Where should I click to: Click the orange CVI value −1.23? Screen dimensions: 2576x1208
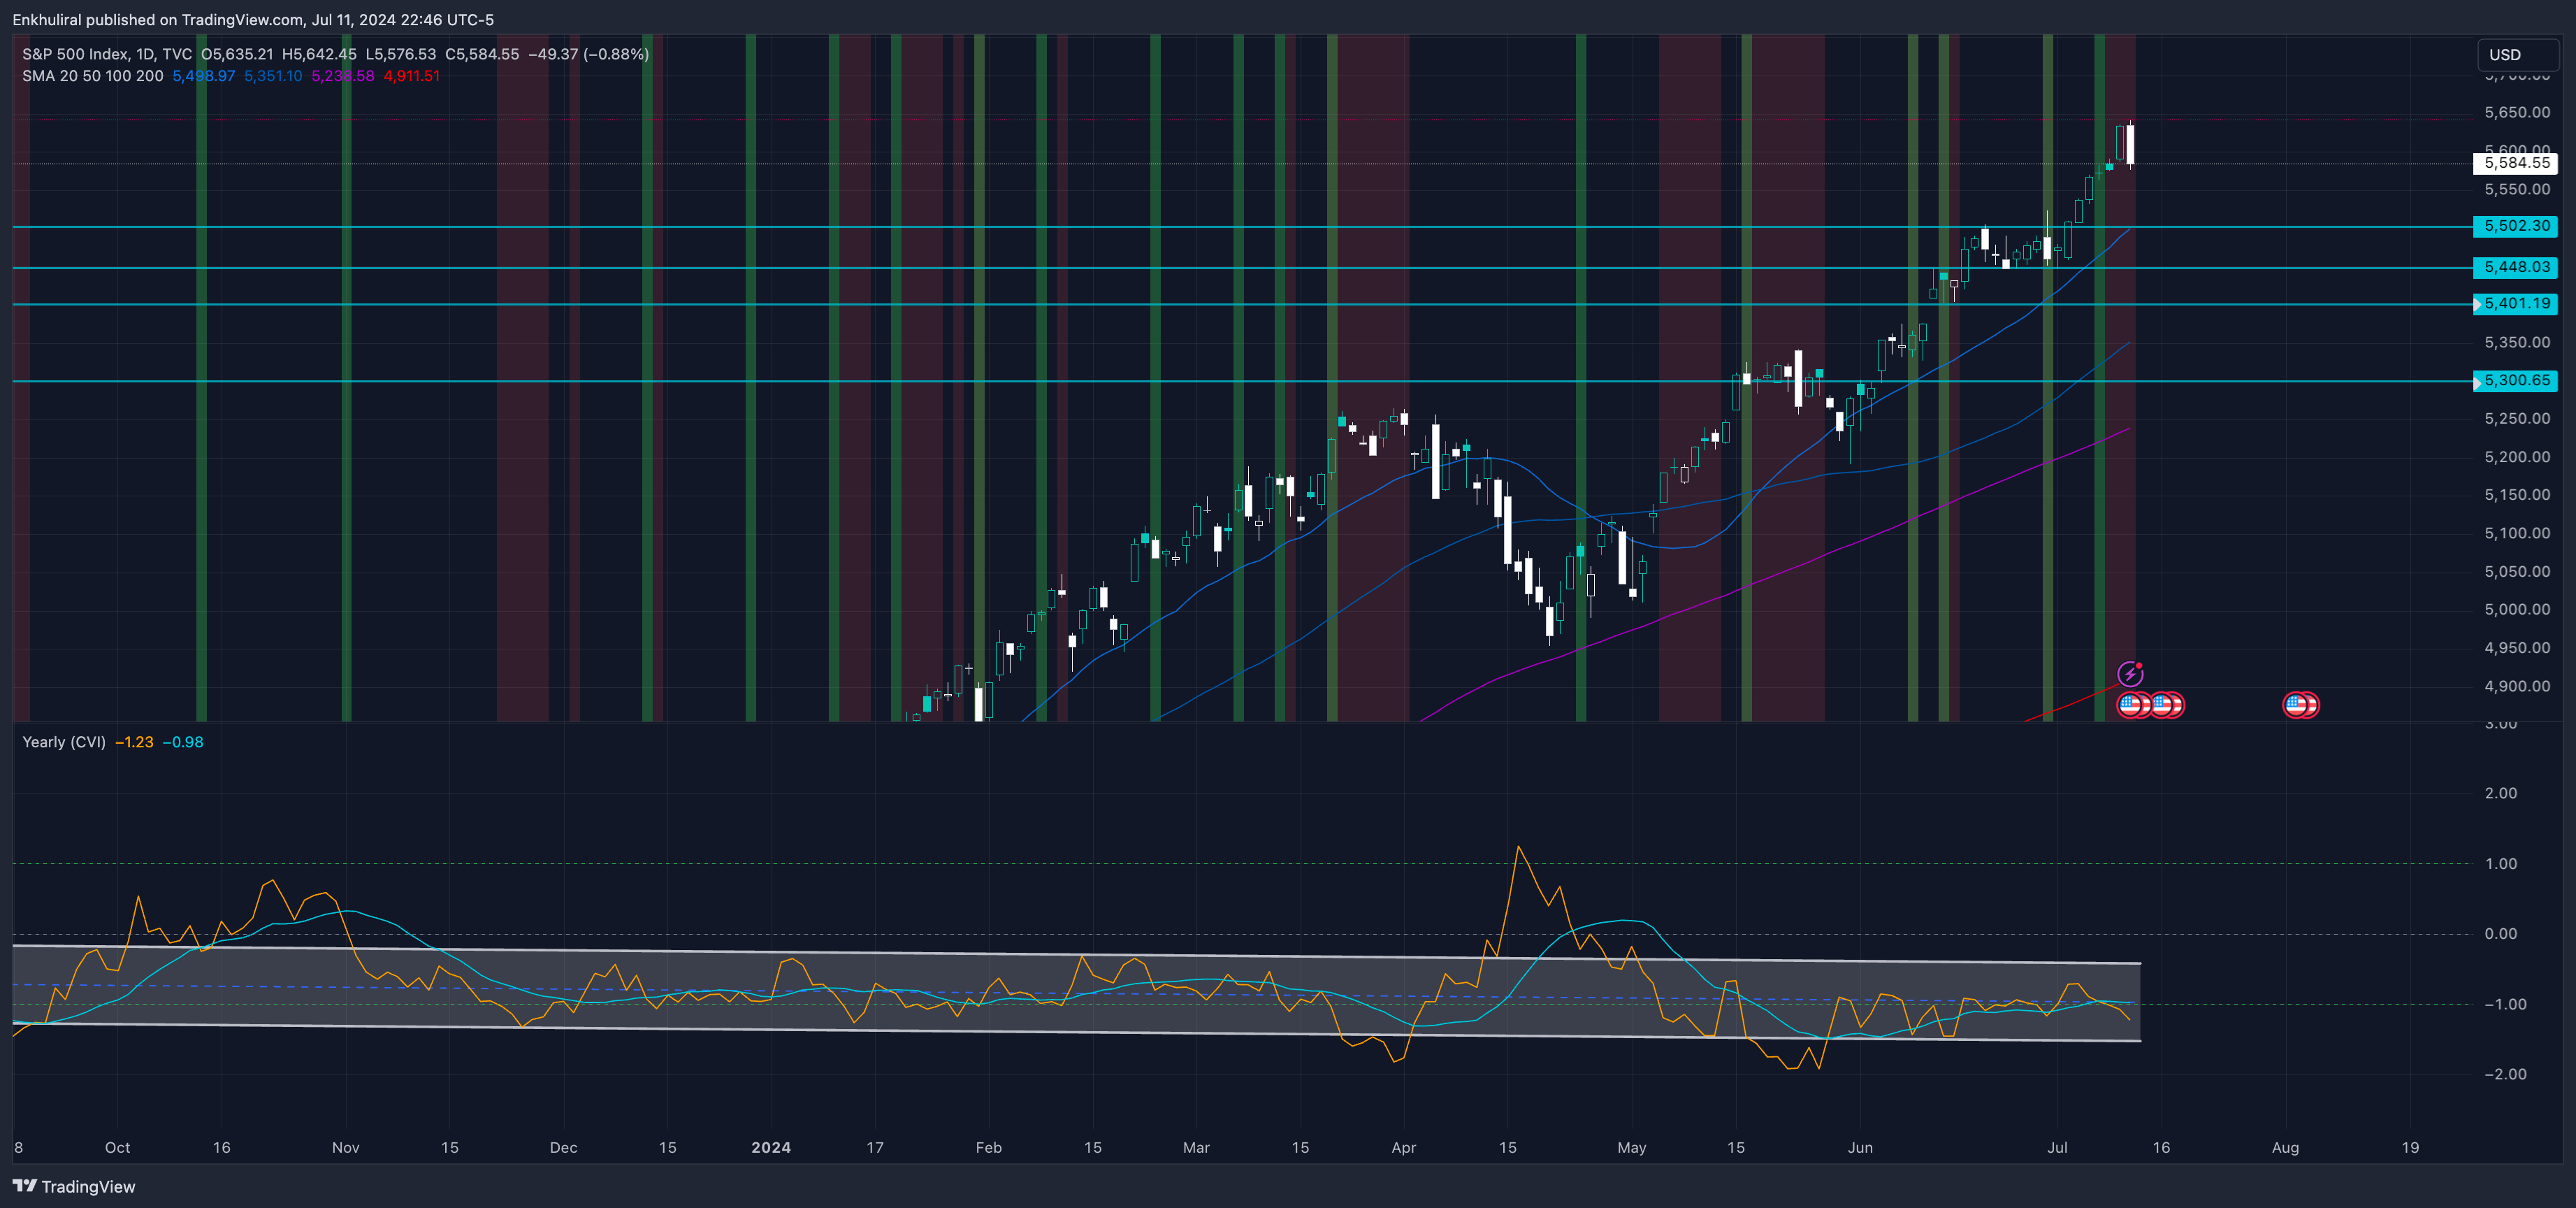pos(134,742)
